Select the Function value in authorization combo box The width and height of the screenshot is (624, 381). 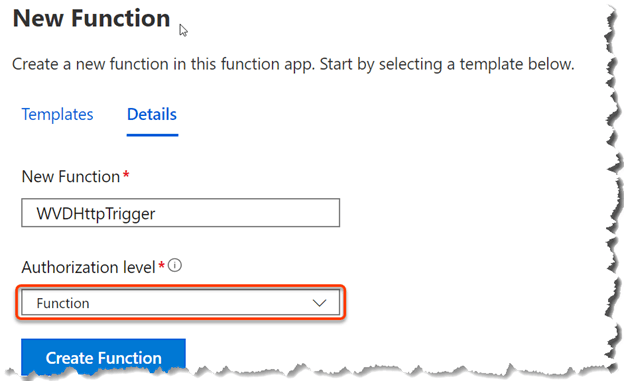click(63, 303)
